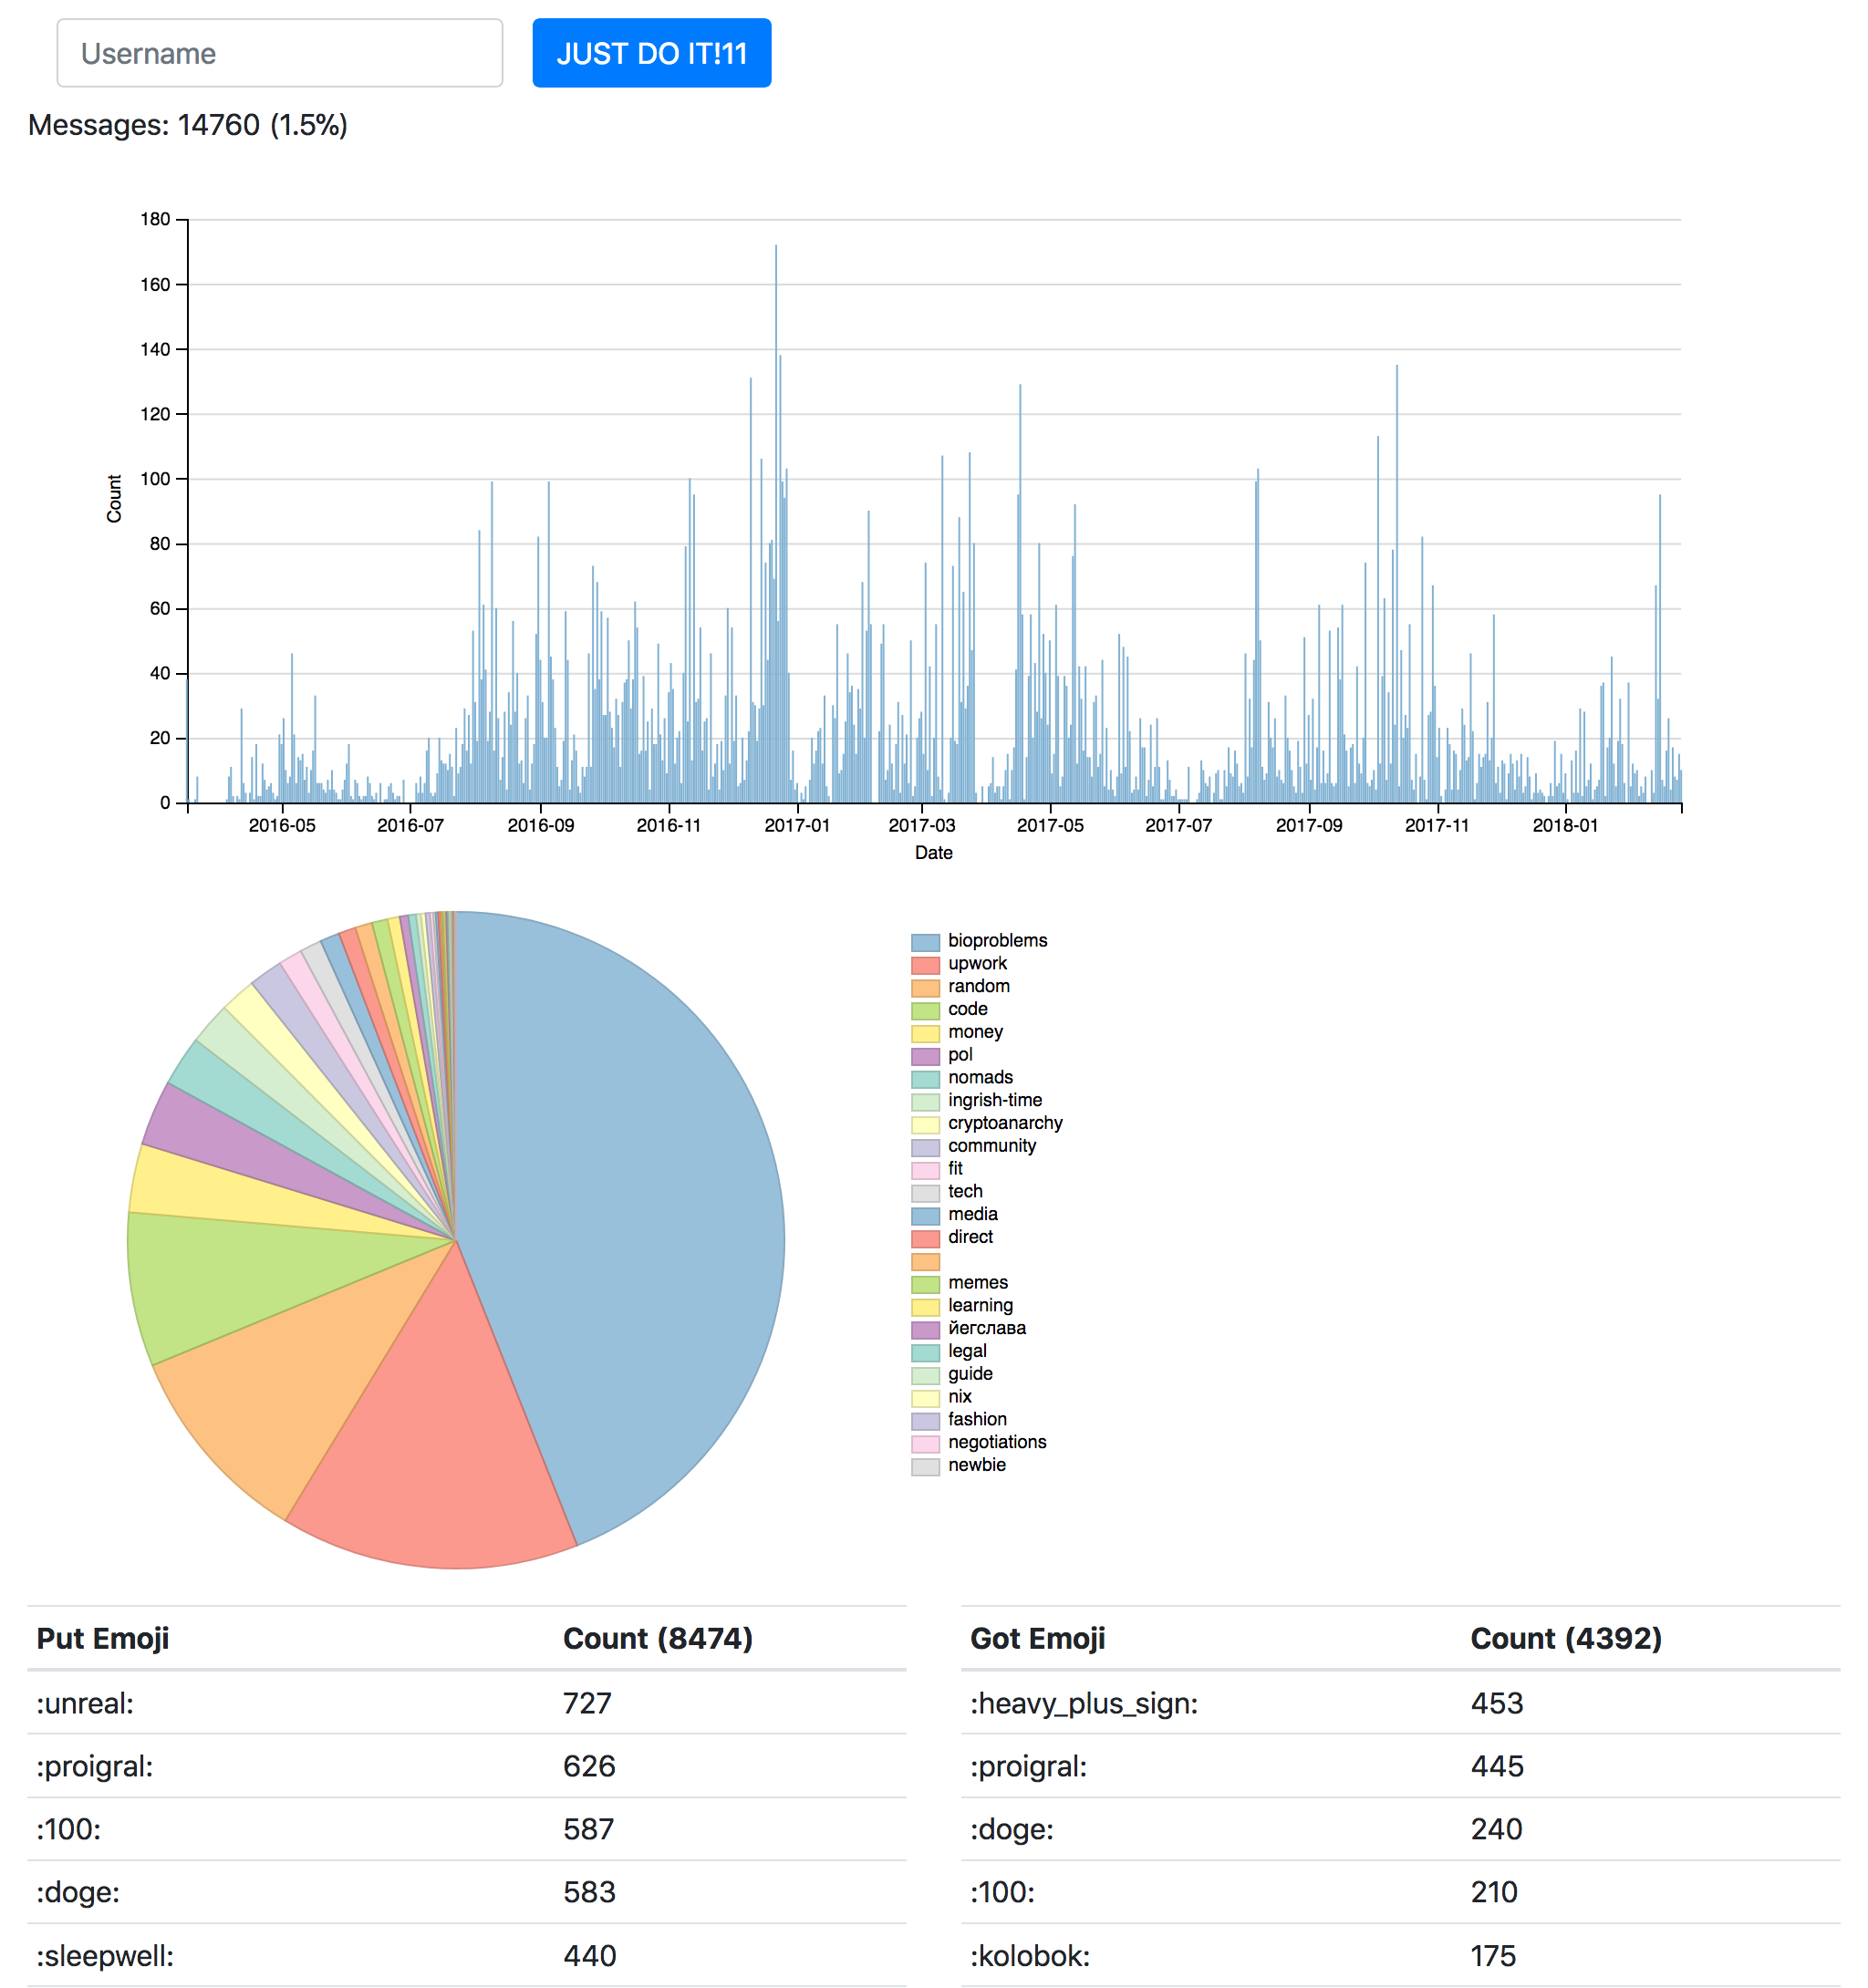Click the code legend swatch
This screenshot has width=1868, height=1988.
click(925, 1011)
